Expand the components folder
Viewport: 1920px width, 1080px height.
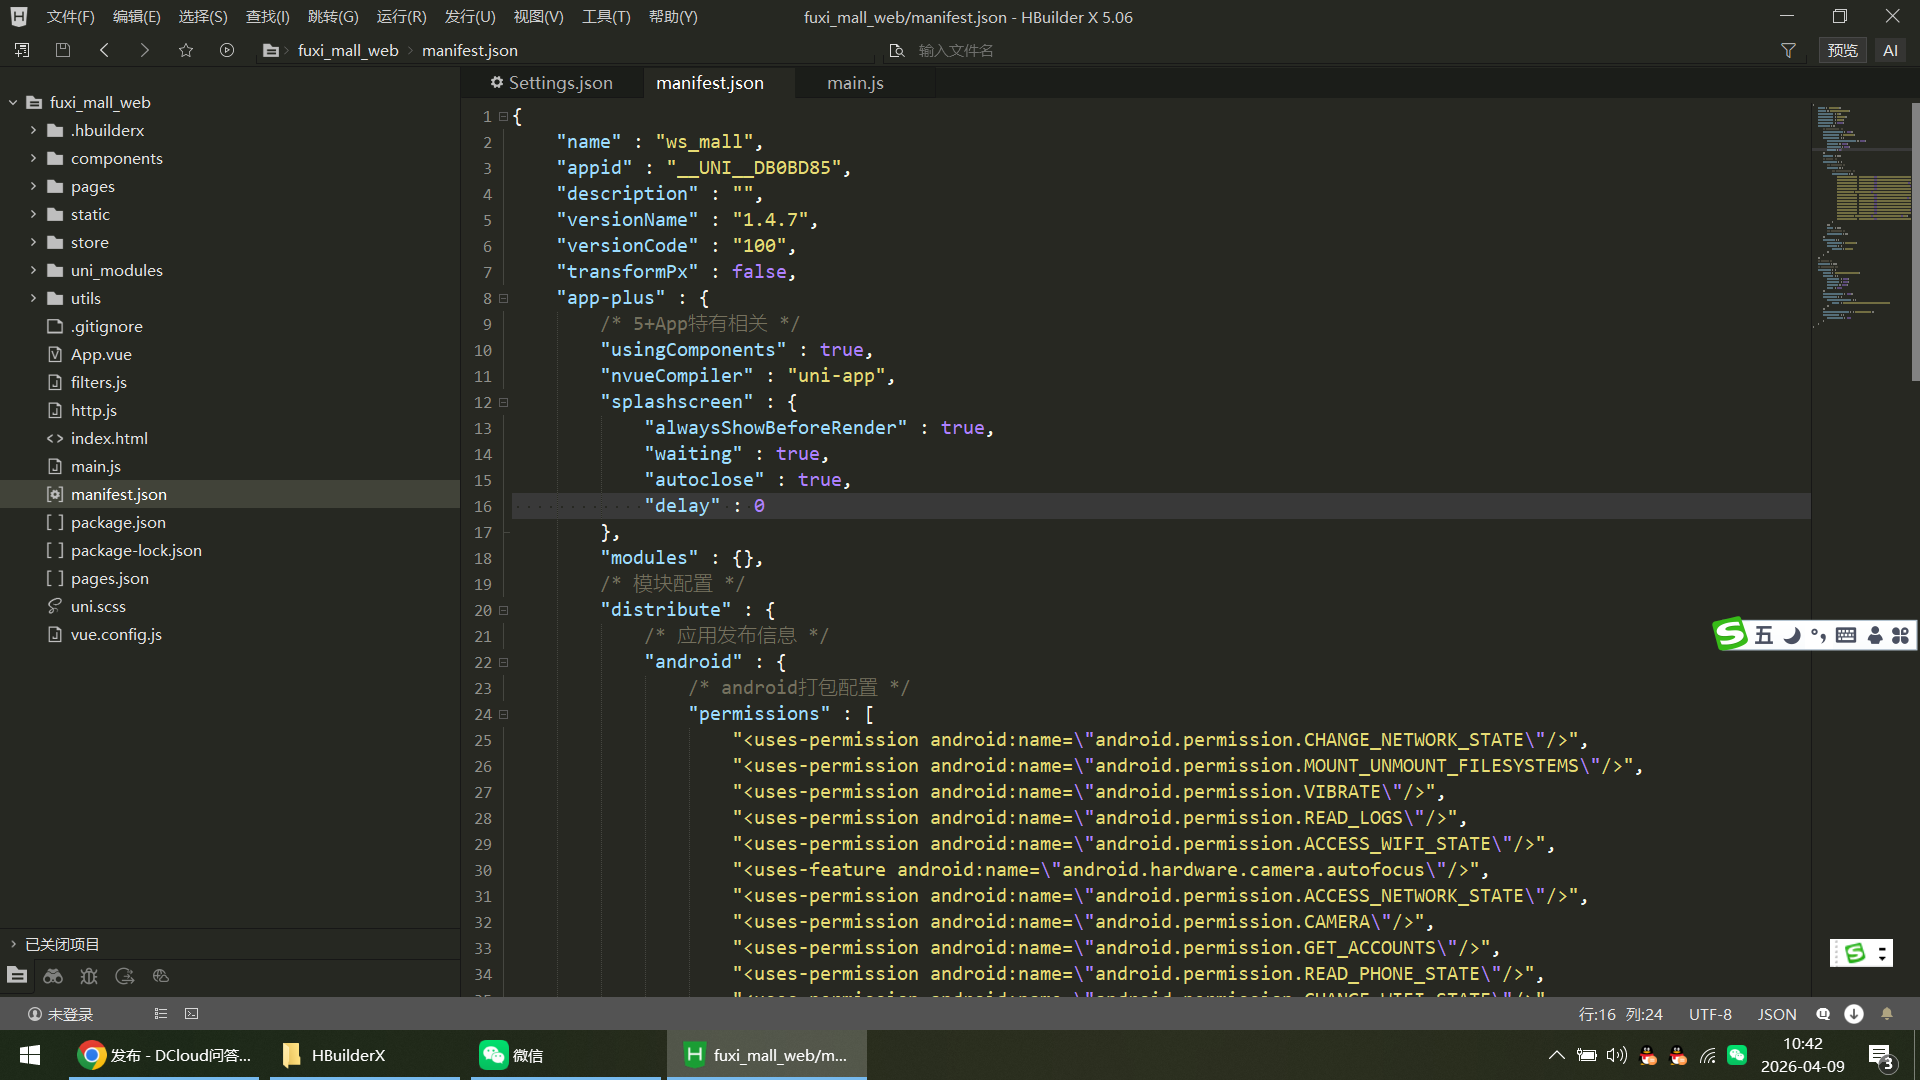[x=33, y=158]
